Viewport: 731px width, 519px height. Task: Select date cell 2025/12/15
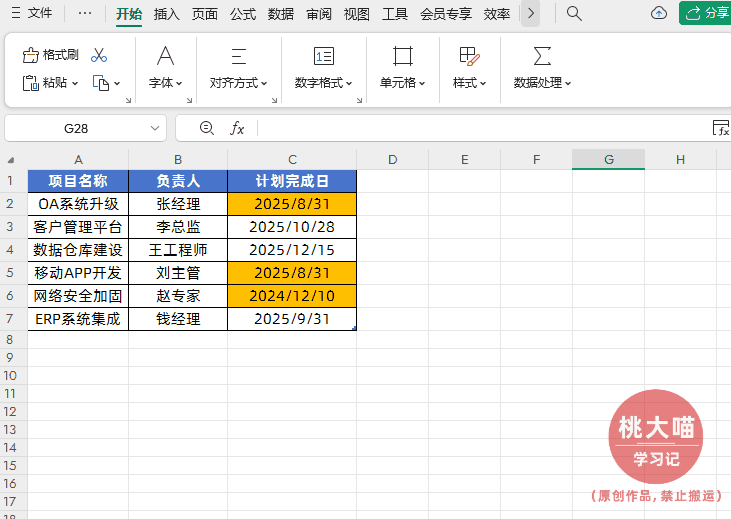292,250
